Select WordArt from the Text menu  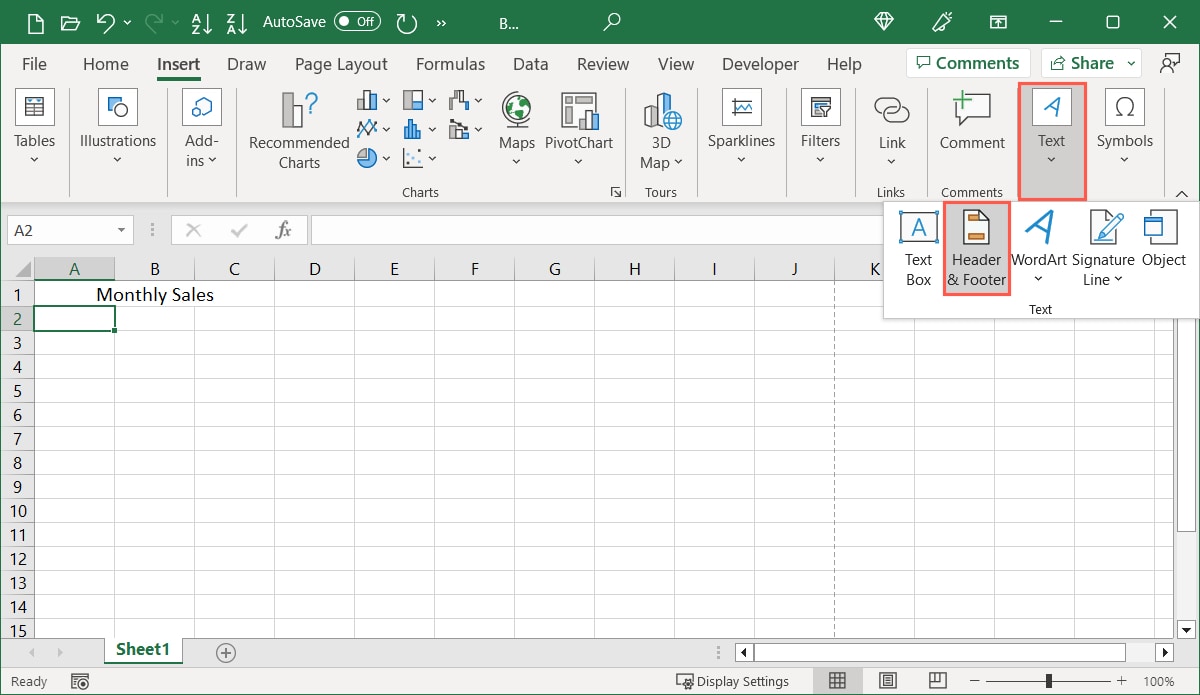pos(1039,245)
